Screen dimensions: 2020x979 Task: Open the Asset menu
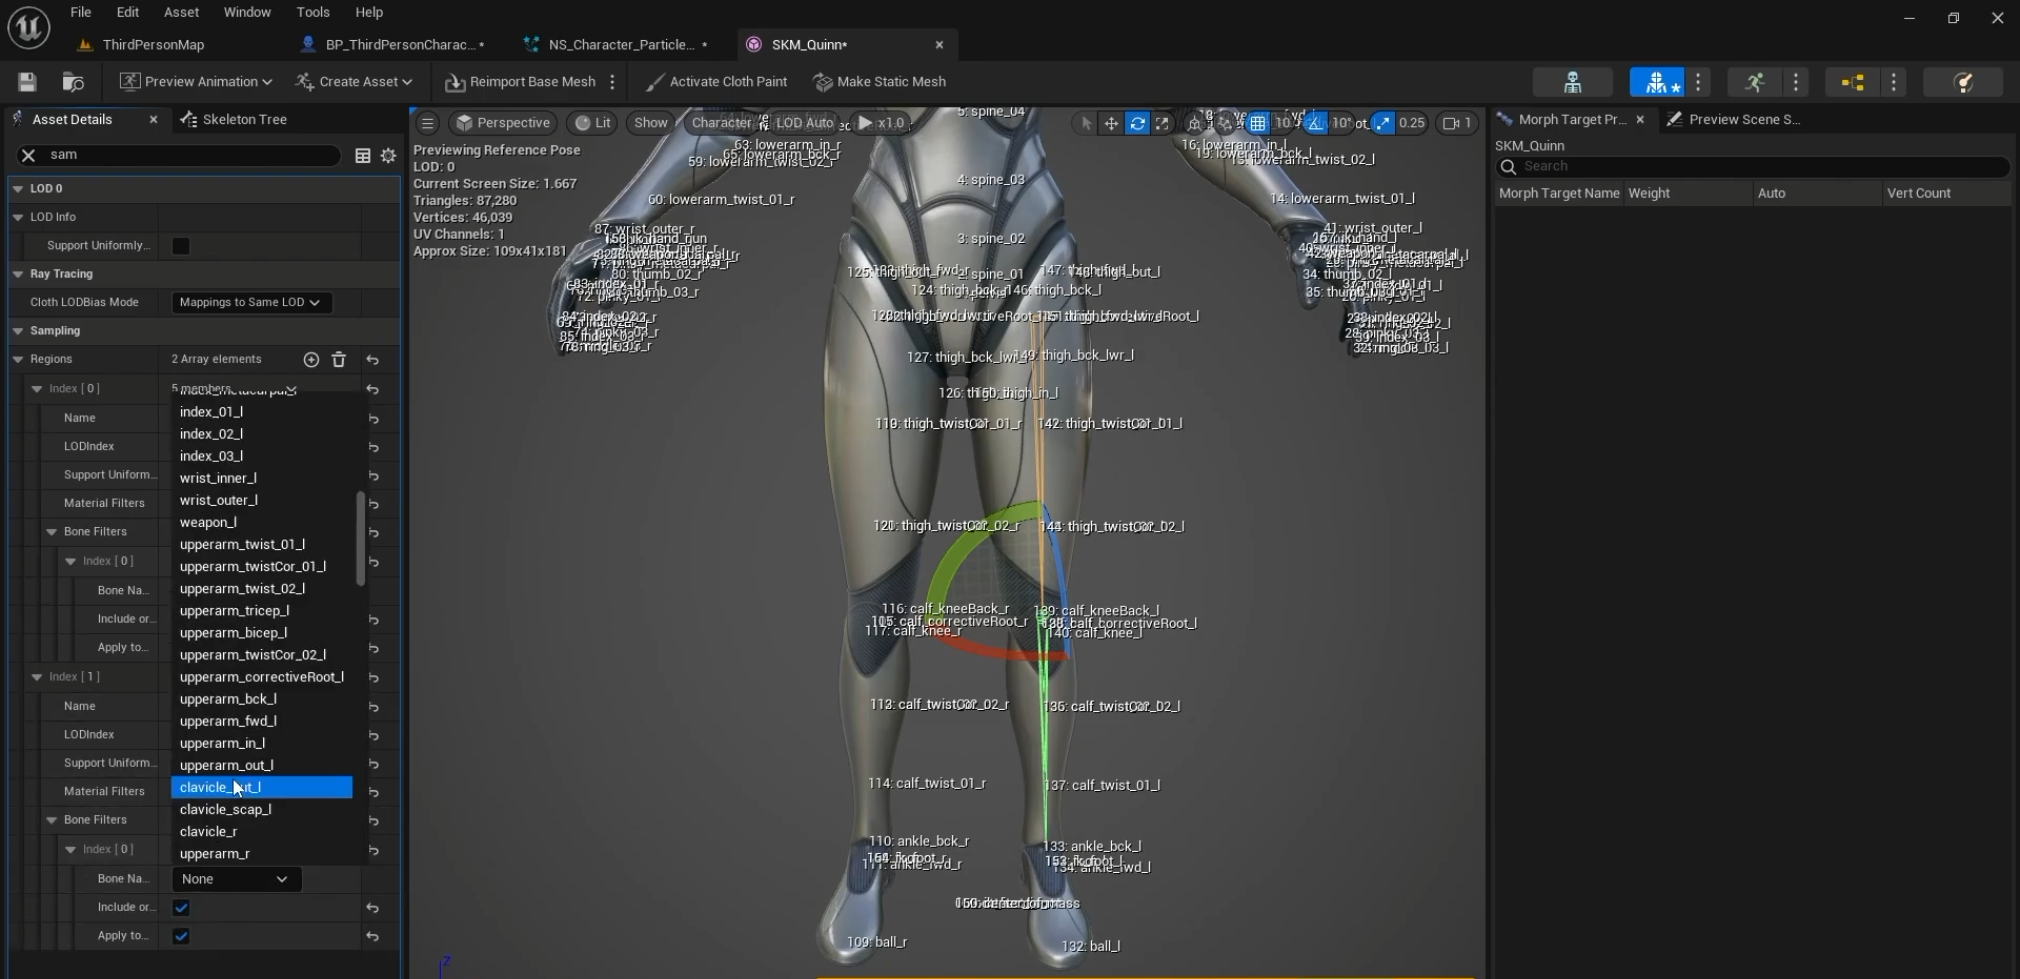pyautogui.click(x=181, y=12)
